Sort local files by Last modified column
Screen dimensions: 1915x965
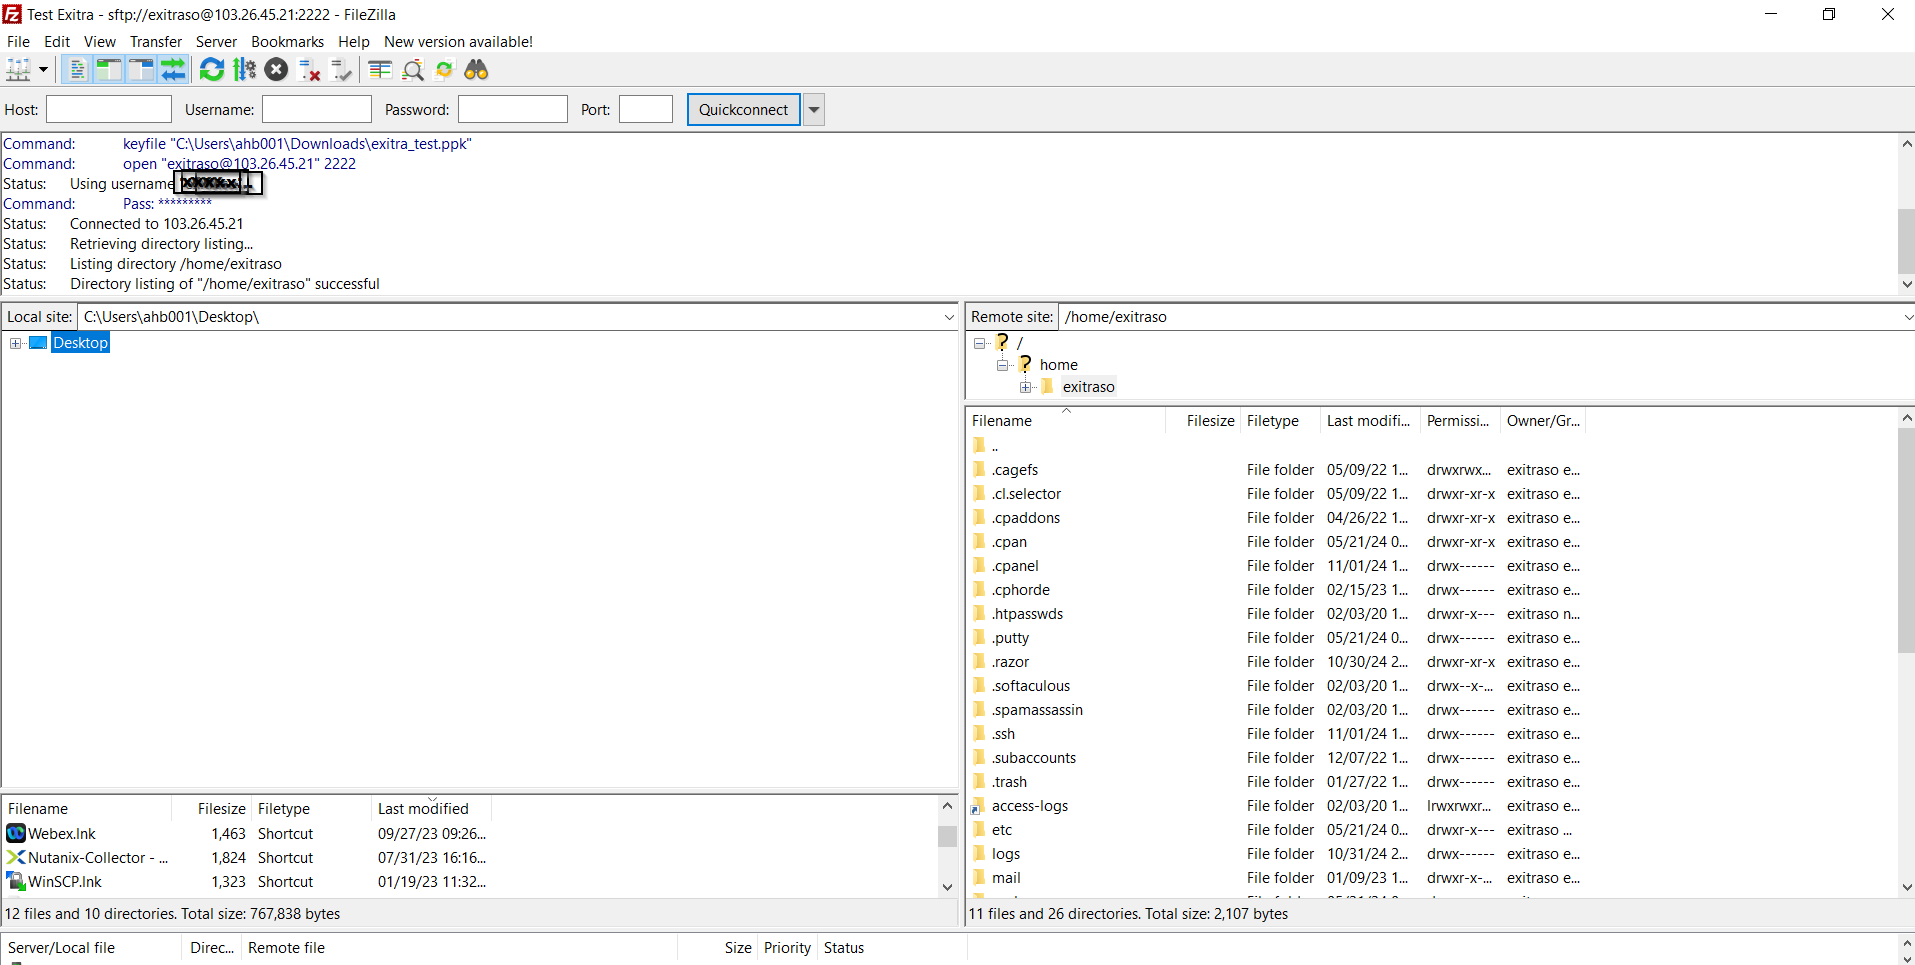tap(432, 809)
